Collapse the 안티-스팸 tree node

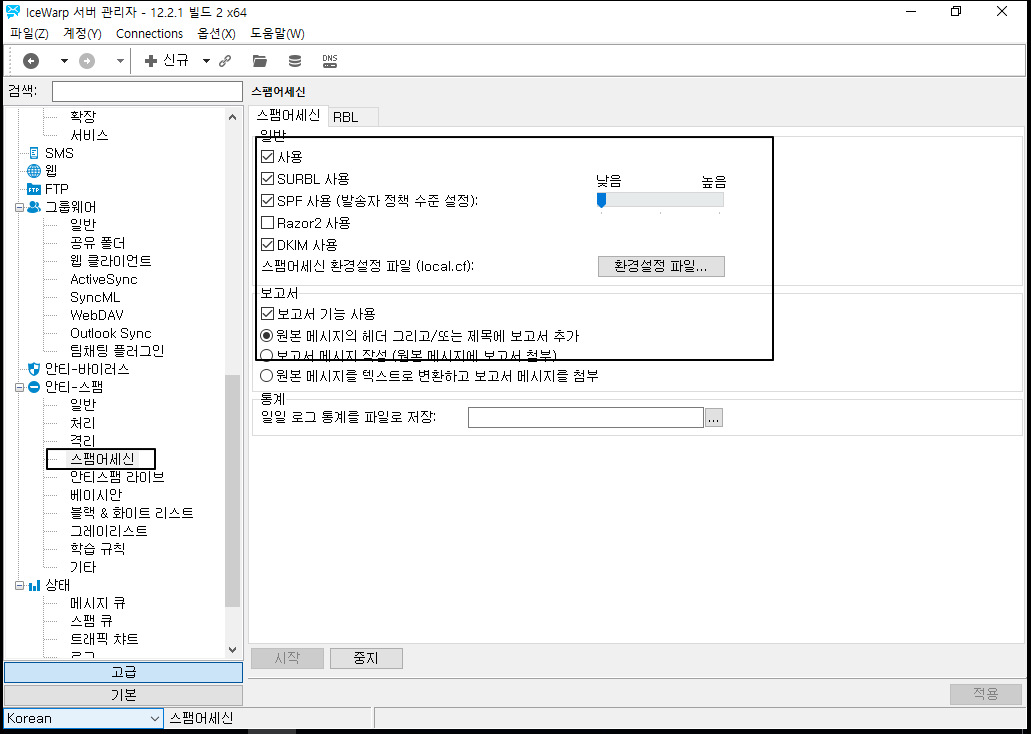coord(19,387)
